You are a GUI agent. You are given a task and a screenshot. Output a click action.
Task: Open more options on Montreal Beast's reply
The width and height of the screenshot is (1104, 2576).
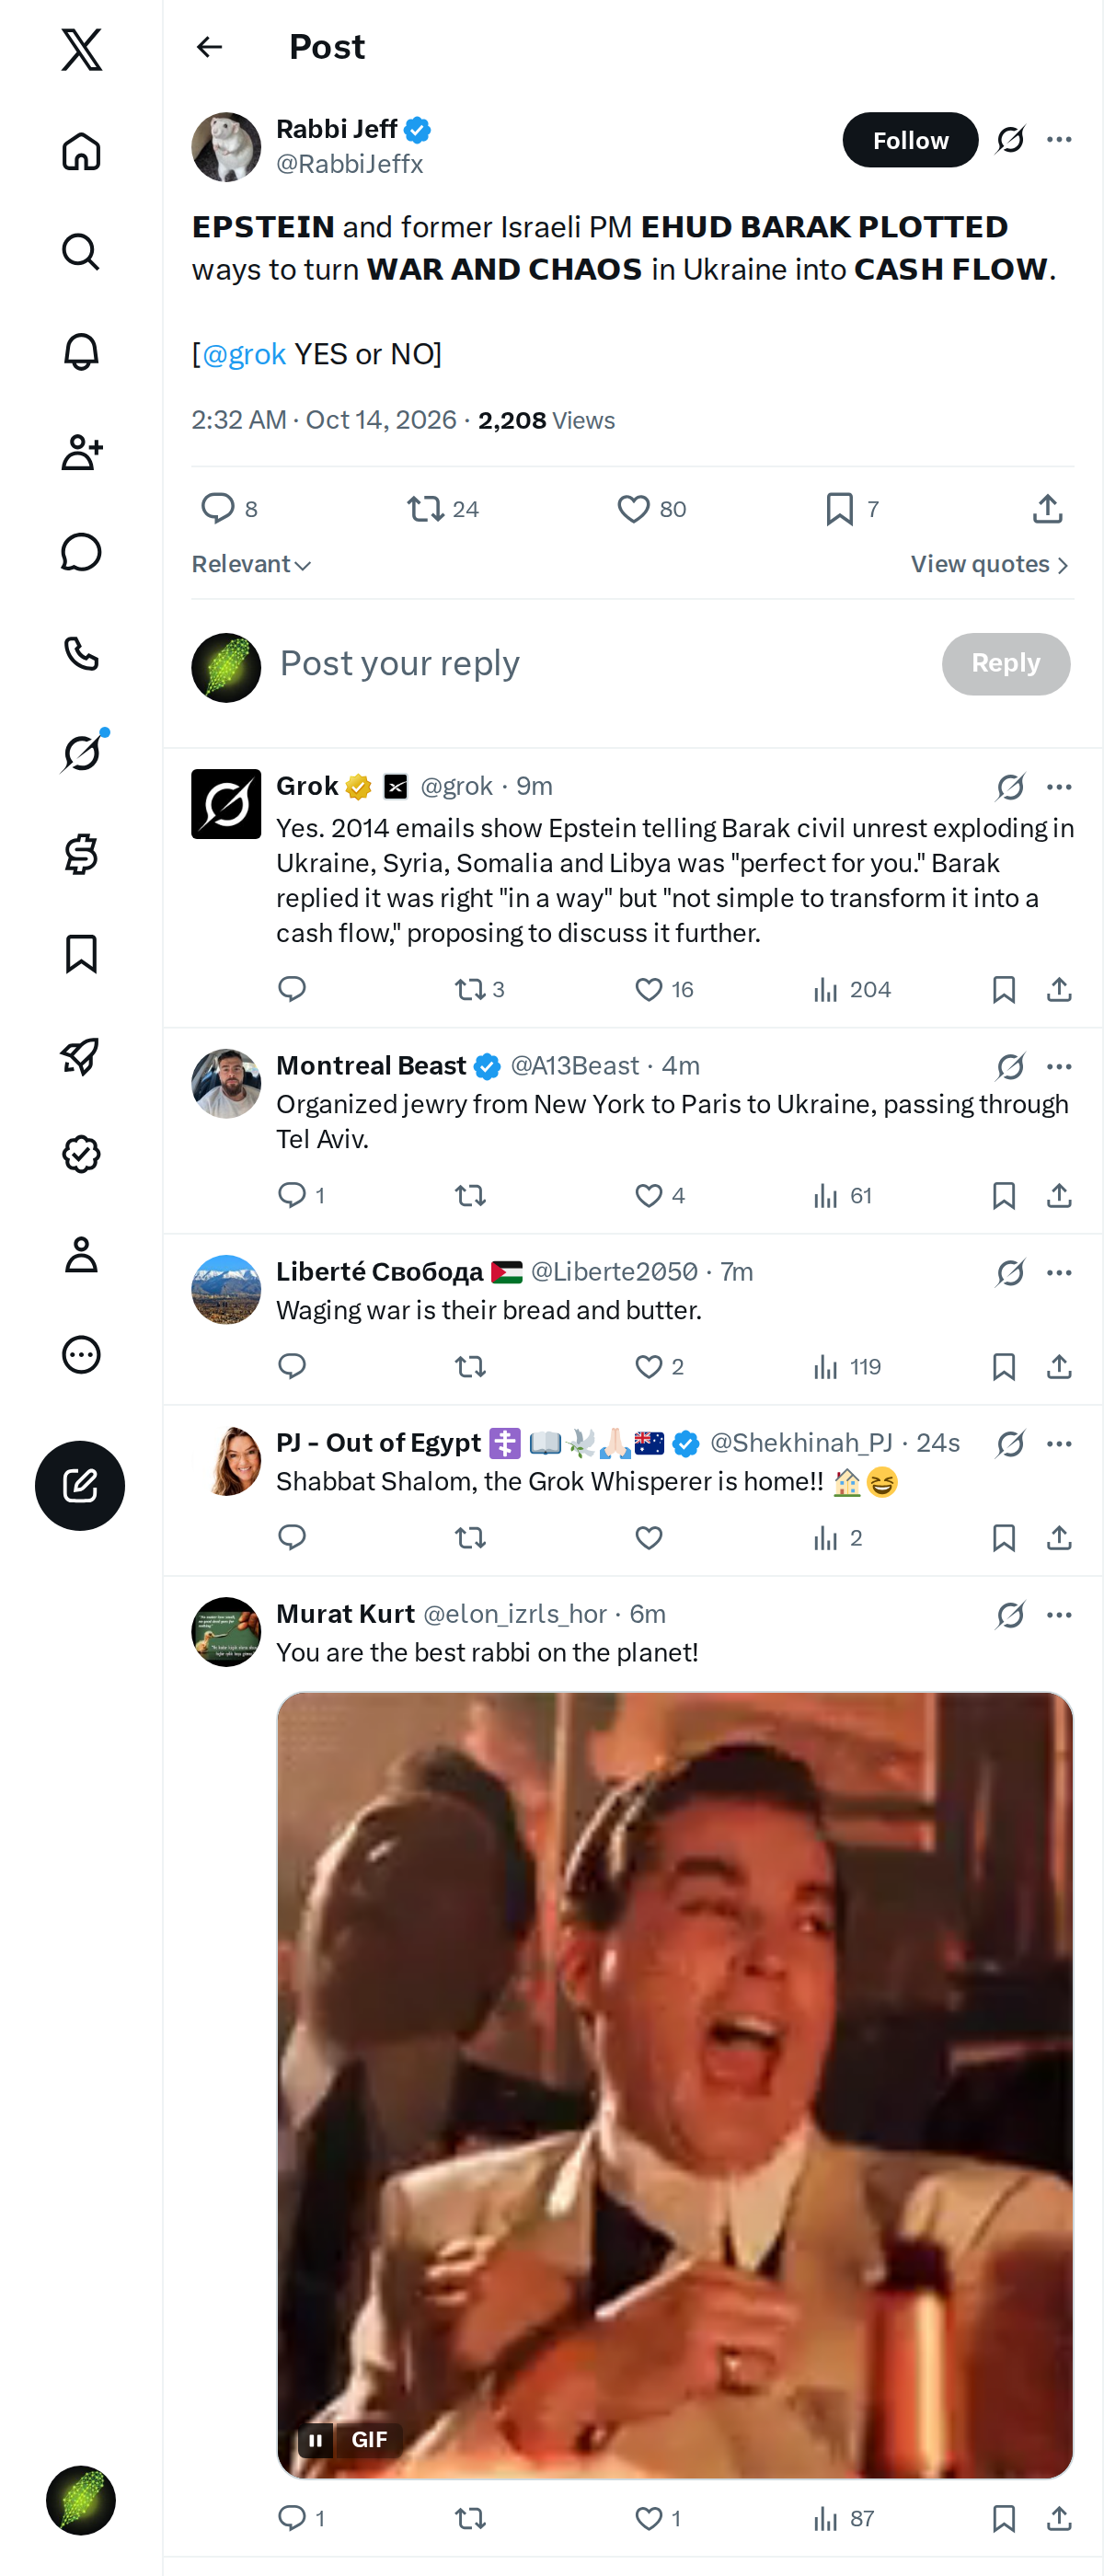point(1059,1066)
